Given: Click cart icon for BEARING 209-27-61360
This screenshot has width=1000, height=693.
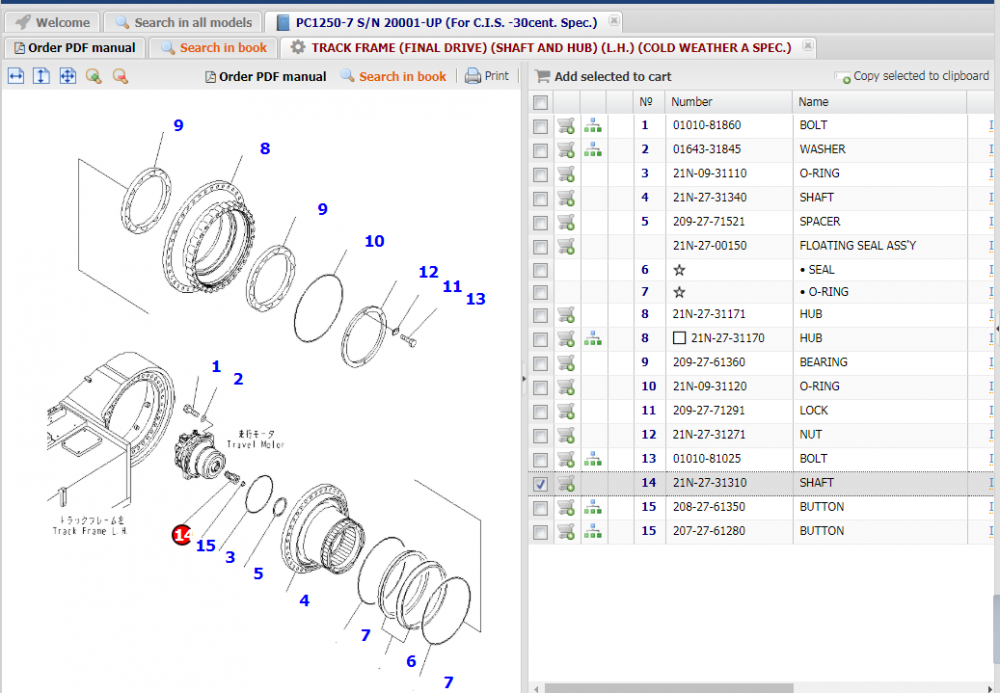Looking at the screenshot, I should click(566, 363).
